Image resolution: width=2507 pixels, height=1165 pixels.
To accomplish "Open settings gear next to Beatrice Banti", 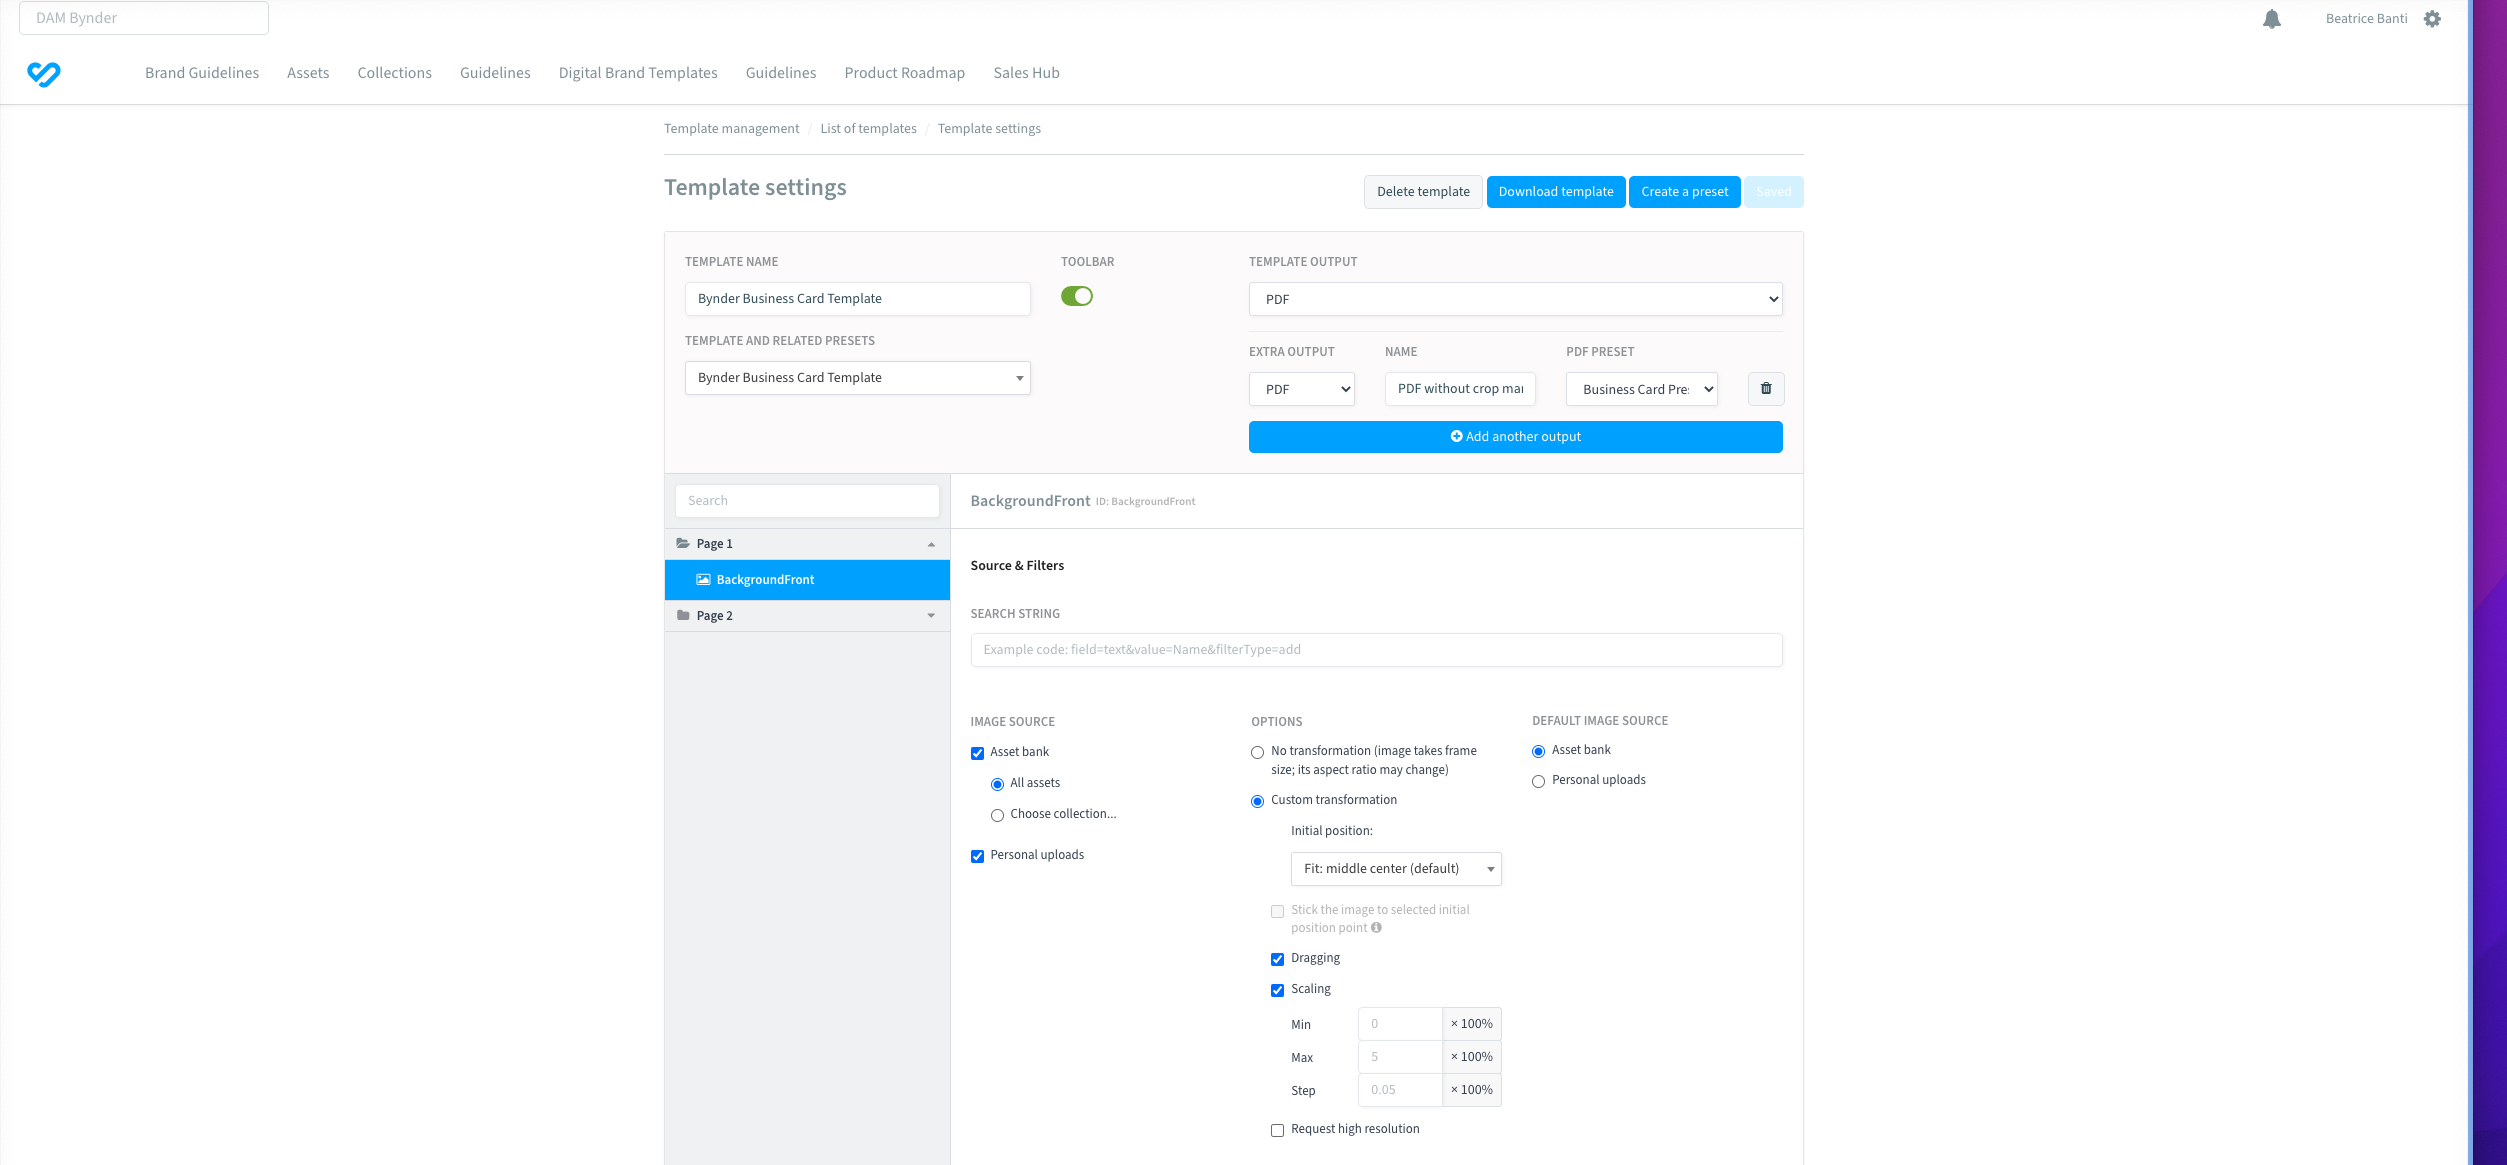I will pyautogui.click(x=2432, y=19).
